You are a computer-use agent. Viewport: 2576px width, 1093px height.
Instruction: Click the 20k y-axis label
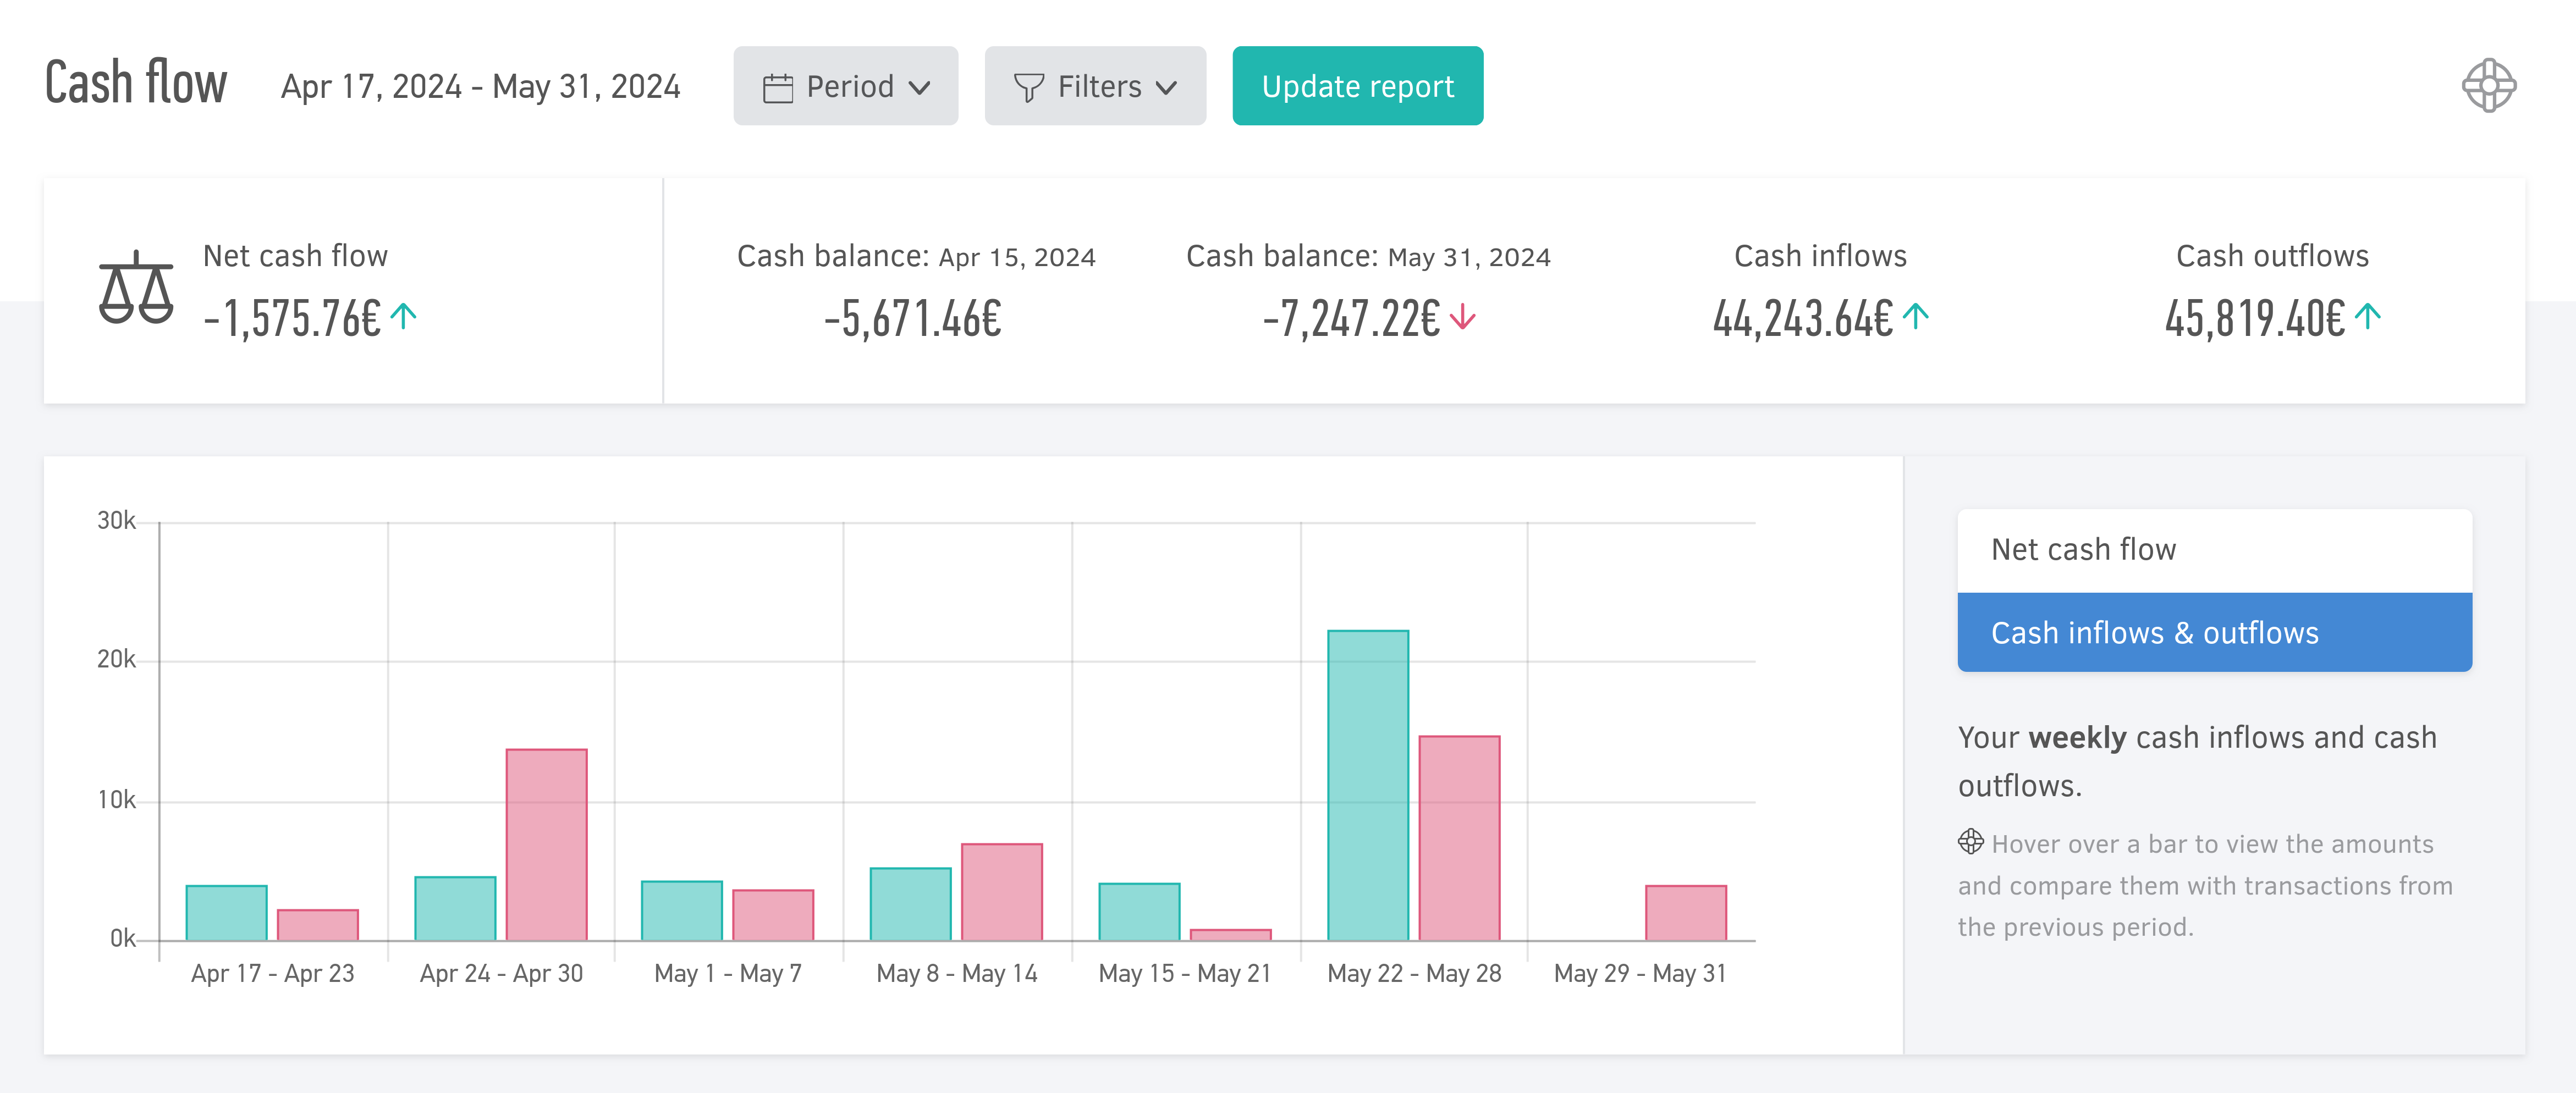tap(116, 659)
